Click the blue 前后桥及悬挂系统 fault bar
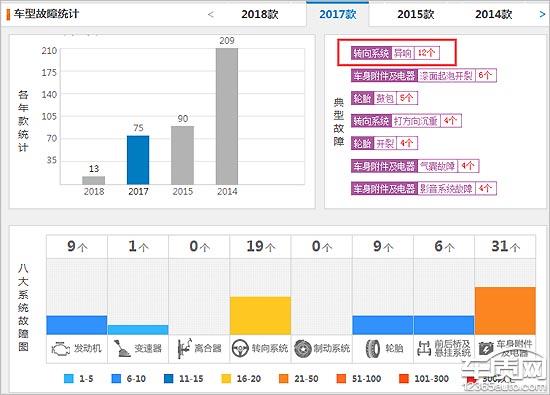The height and width of the screenshot is (395, 550). click(x=444, y=325)
